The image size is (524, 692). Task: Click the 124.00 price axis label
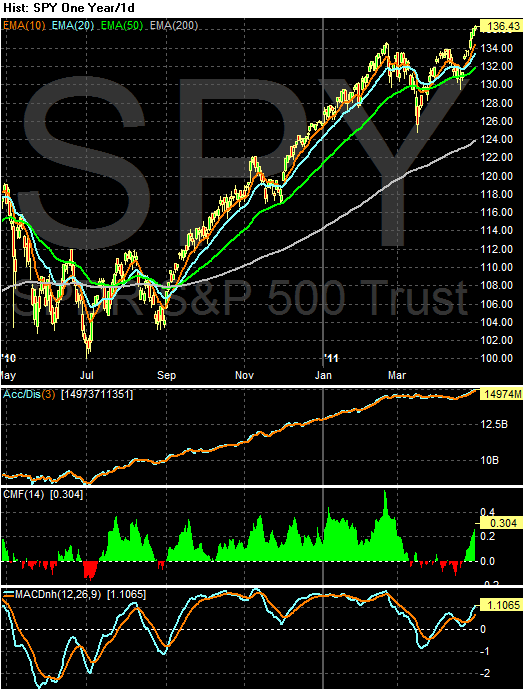[x=498, y=139]
